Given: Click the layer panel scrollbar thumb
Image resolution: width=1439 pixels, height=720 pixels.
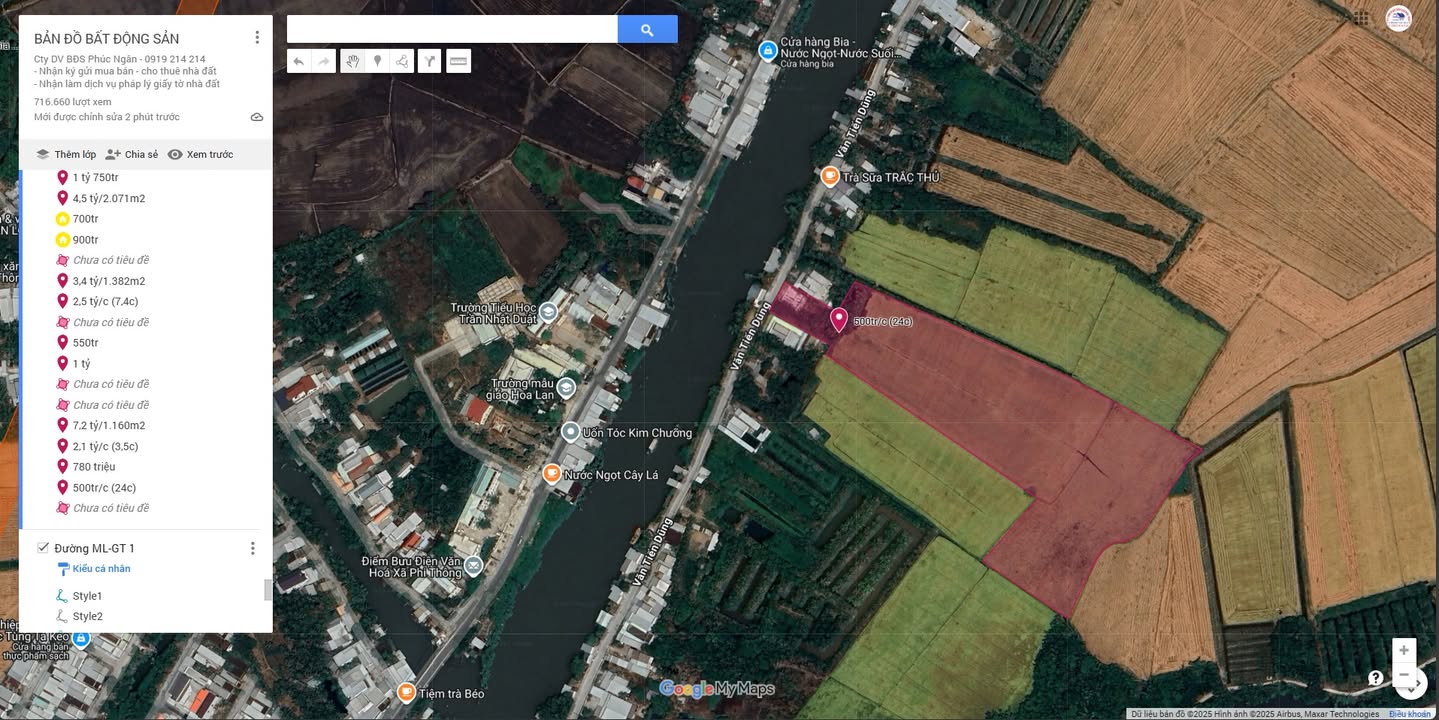Looking at the screenshot, I should pyautogui.click(x=267, y=590).
